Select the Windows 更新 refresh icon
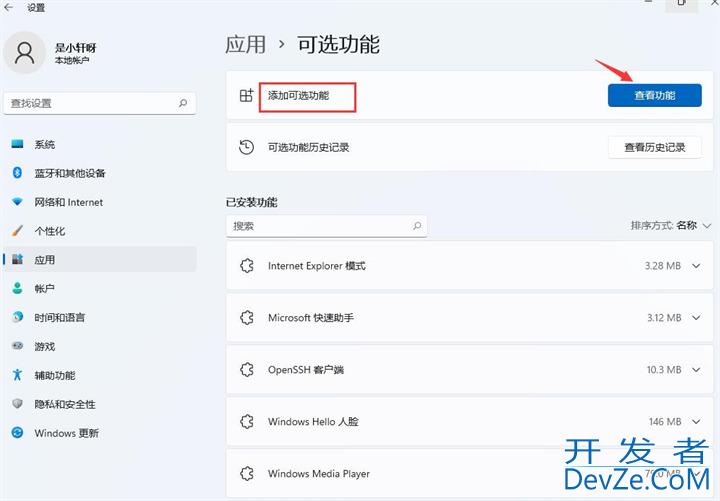Image resolution: width=720 pixels, height=501 pixels. 17,433
